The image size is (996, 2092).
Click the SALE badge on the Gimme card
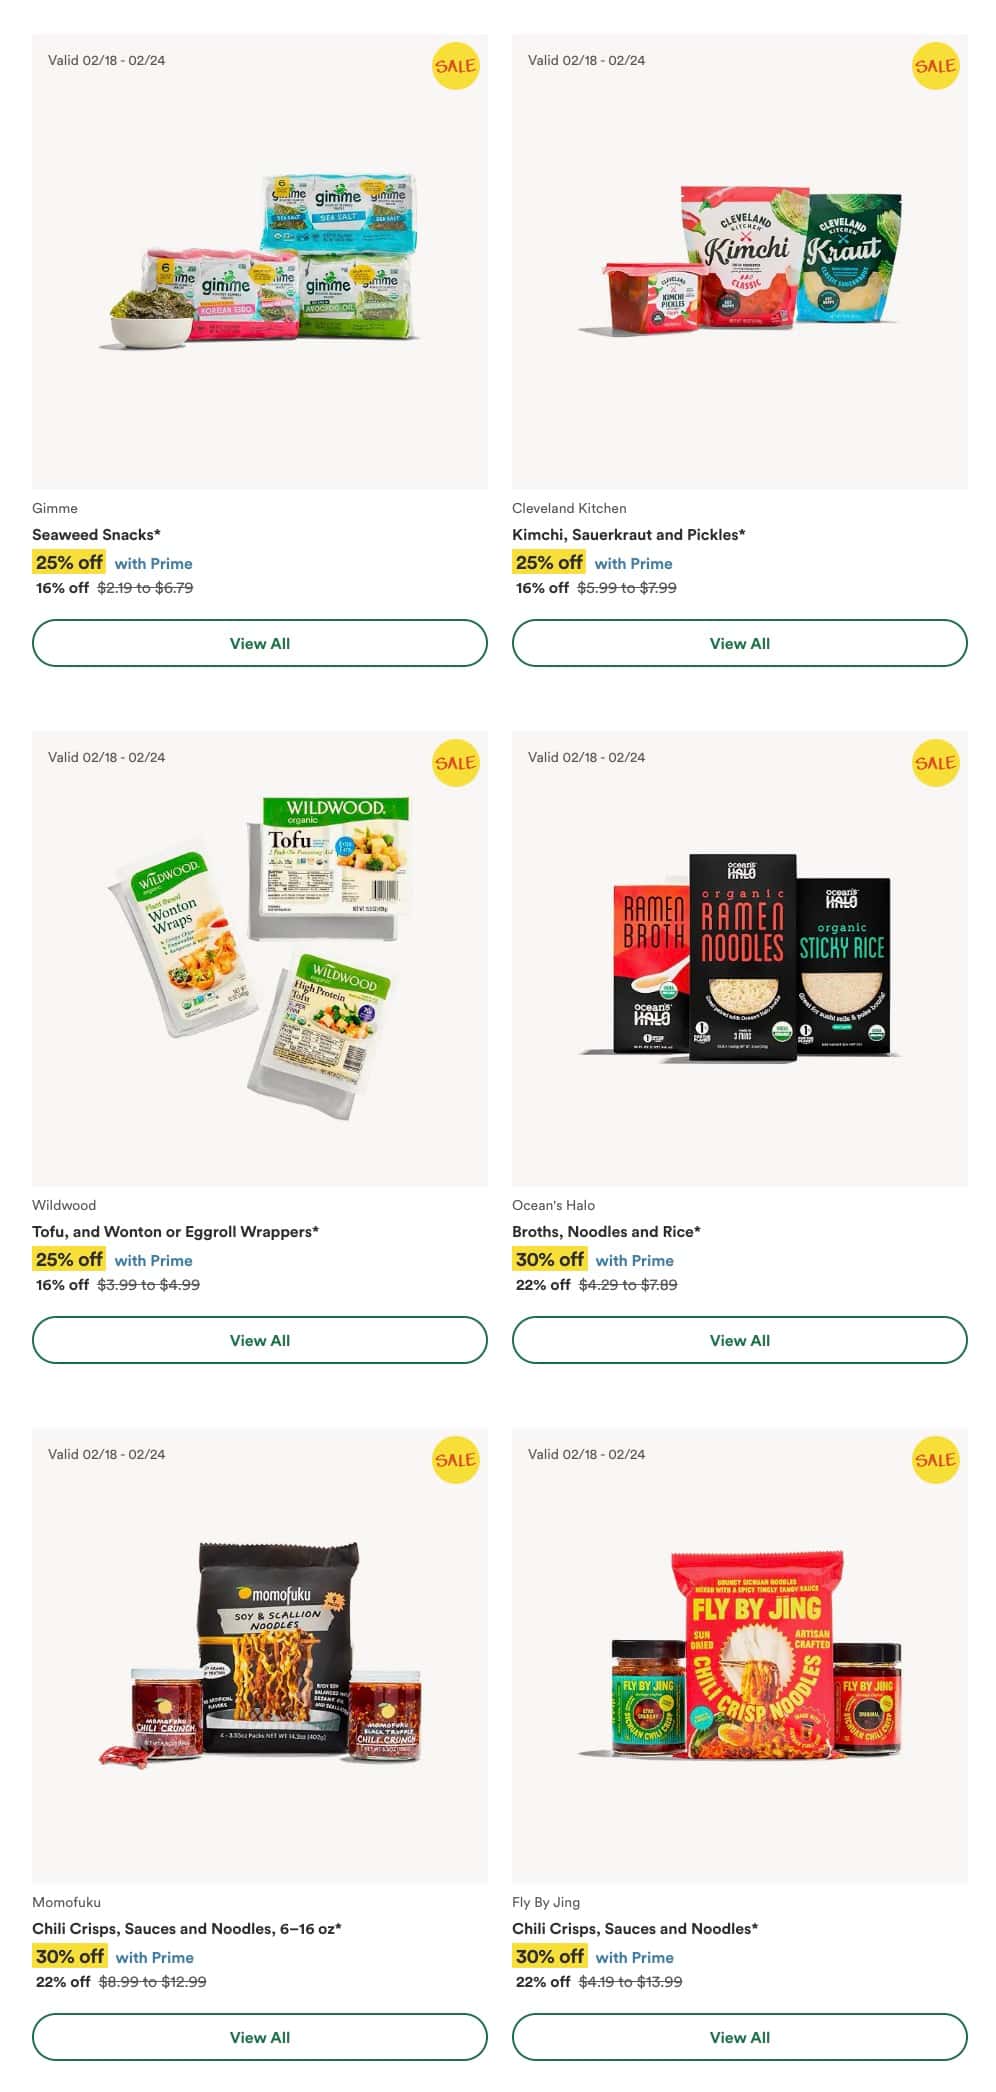point(455,66)
